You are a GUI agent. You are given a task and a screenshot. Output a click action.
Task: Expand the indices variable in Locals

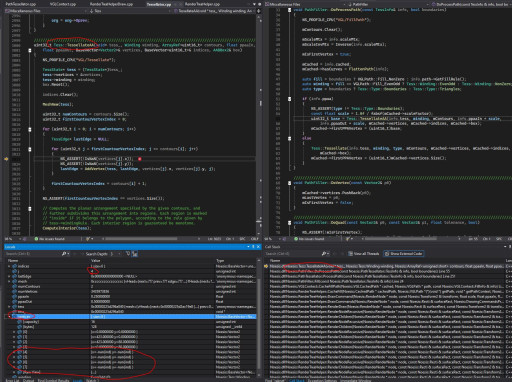[9, 266]
